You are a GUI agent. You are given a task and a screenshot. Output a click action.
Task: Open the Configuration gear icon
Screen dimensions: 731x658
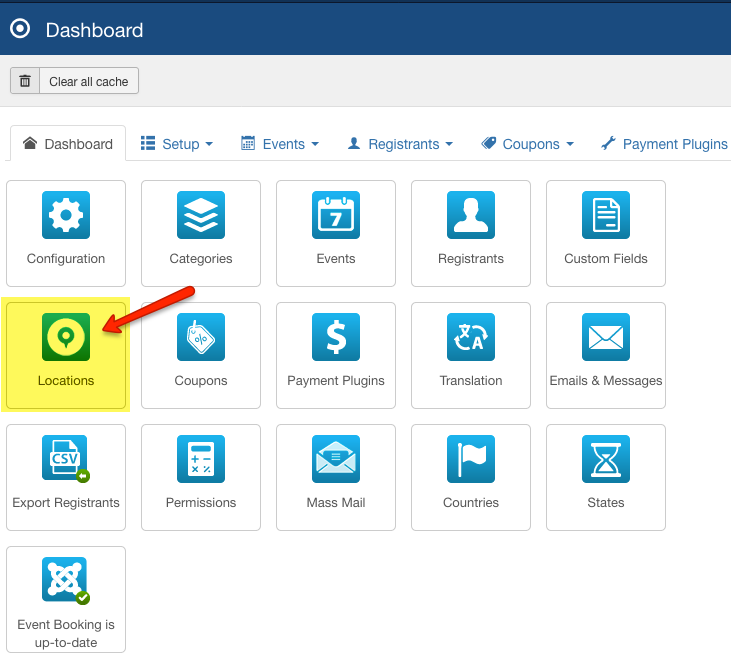(x=66, y=216)
